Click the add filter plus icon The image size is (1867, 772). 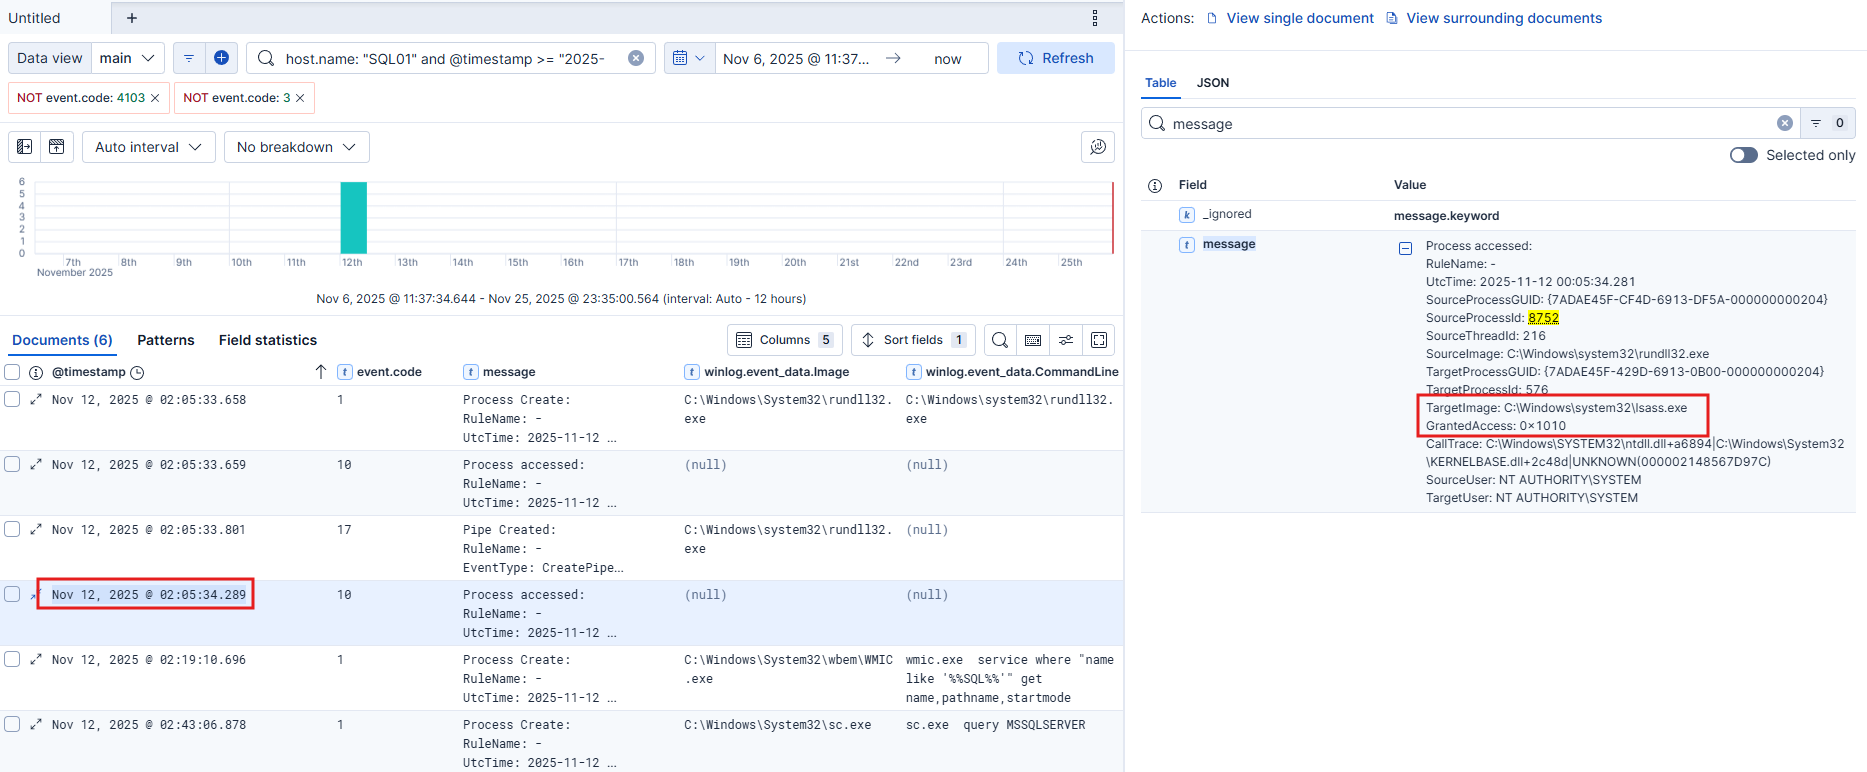[x=221, y=58]
